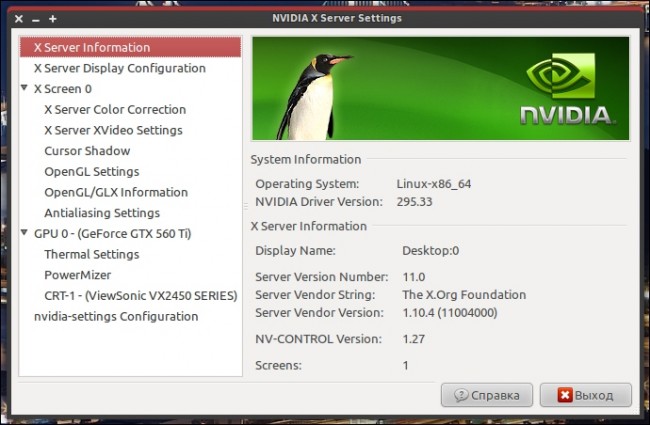
Task: Open X Server Display Configuration page
Action: click(119, 68)
